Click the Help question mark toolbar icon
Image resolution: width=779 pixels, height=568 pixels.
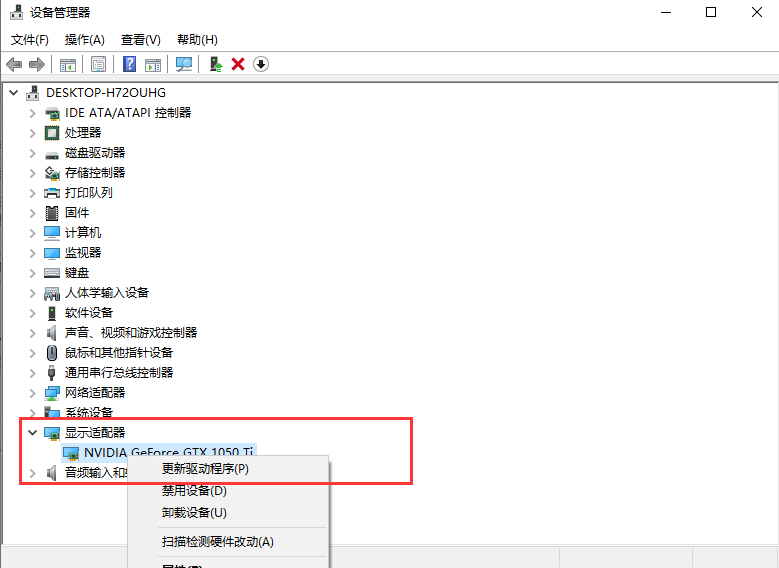click(129, 64)
